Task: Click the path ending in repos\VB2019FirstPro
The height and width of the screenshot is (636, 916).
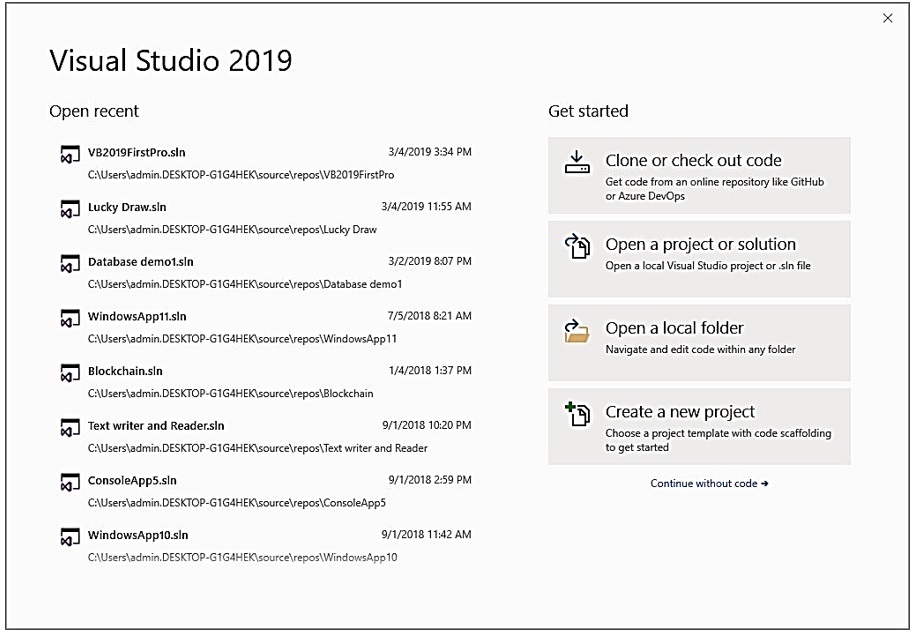Action: pyautogui.click(x=241, y=175)
